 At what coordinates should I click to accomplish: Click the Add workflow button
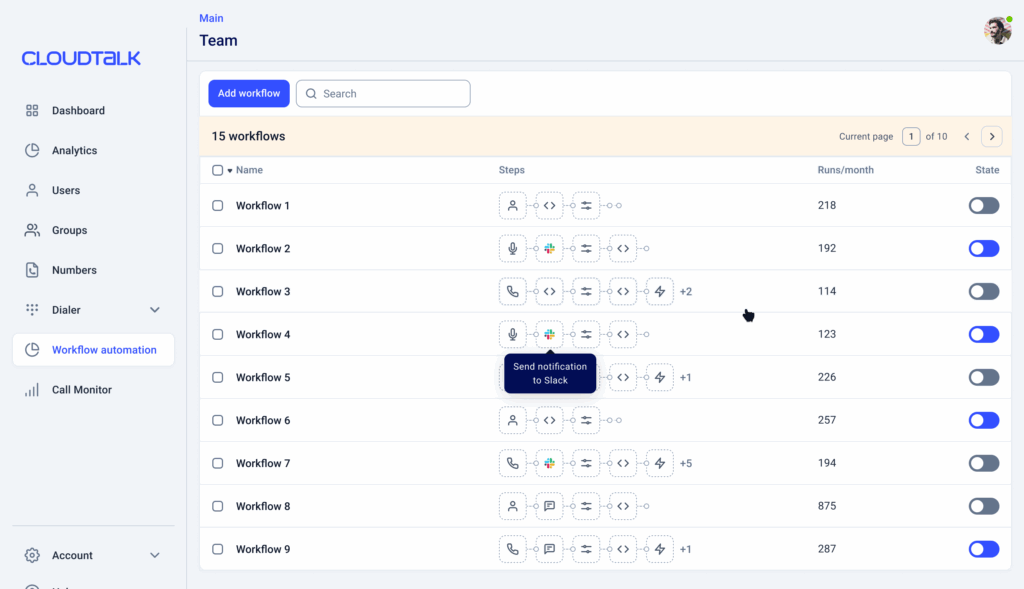coord(249,94)
